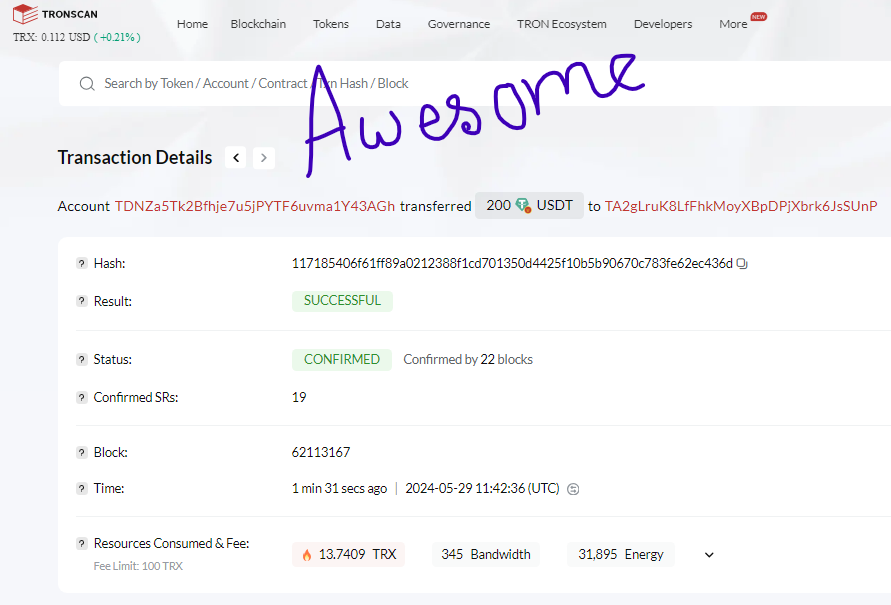891x605 pixels.
Task: Click the 345 Bandwidth value
Action: click(x=486, y=554)
